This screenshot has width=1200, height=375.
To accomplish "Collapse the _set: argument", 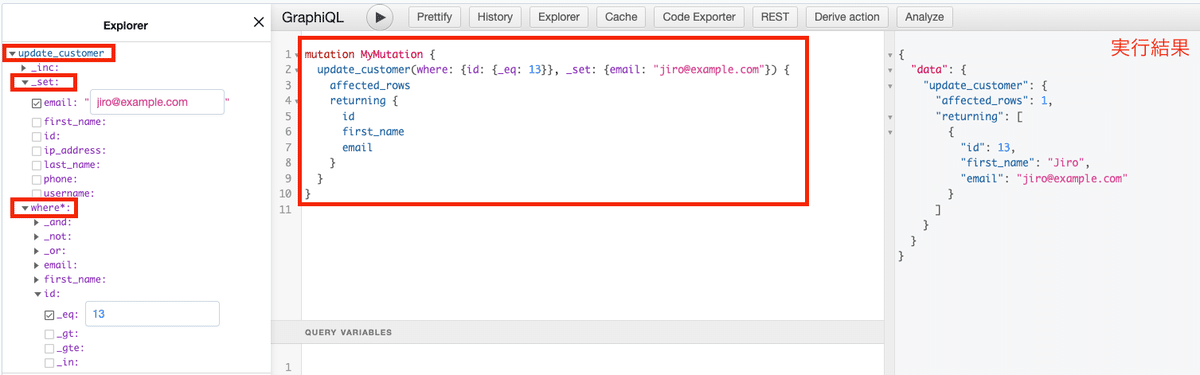I will [26, 82].
